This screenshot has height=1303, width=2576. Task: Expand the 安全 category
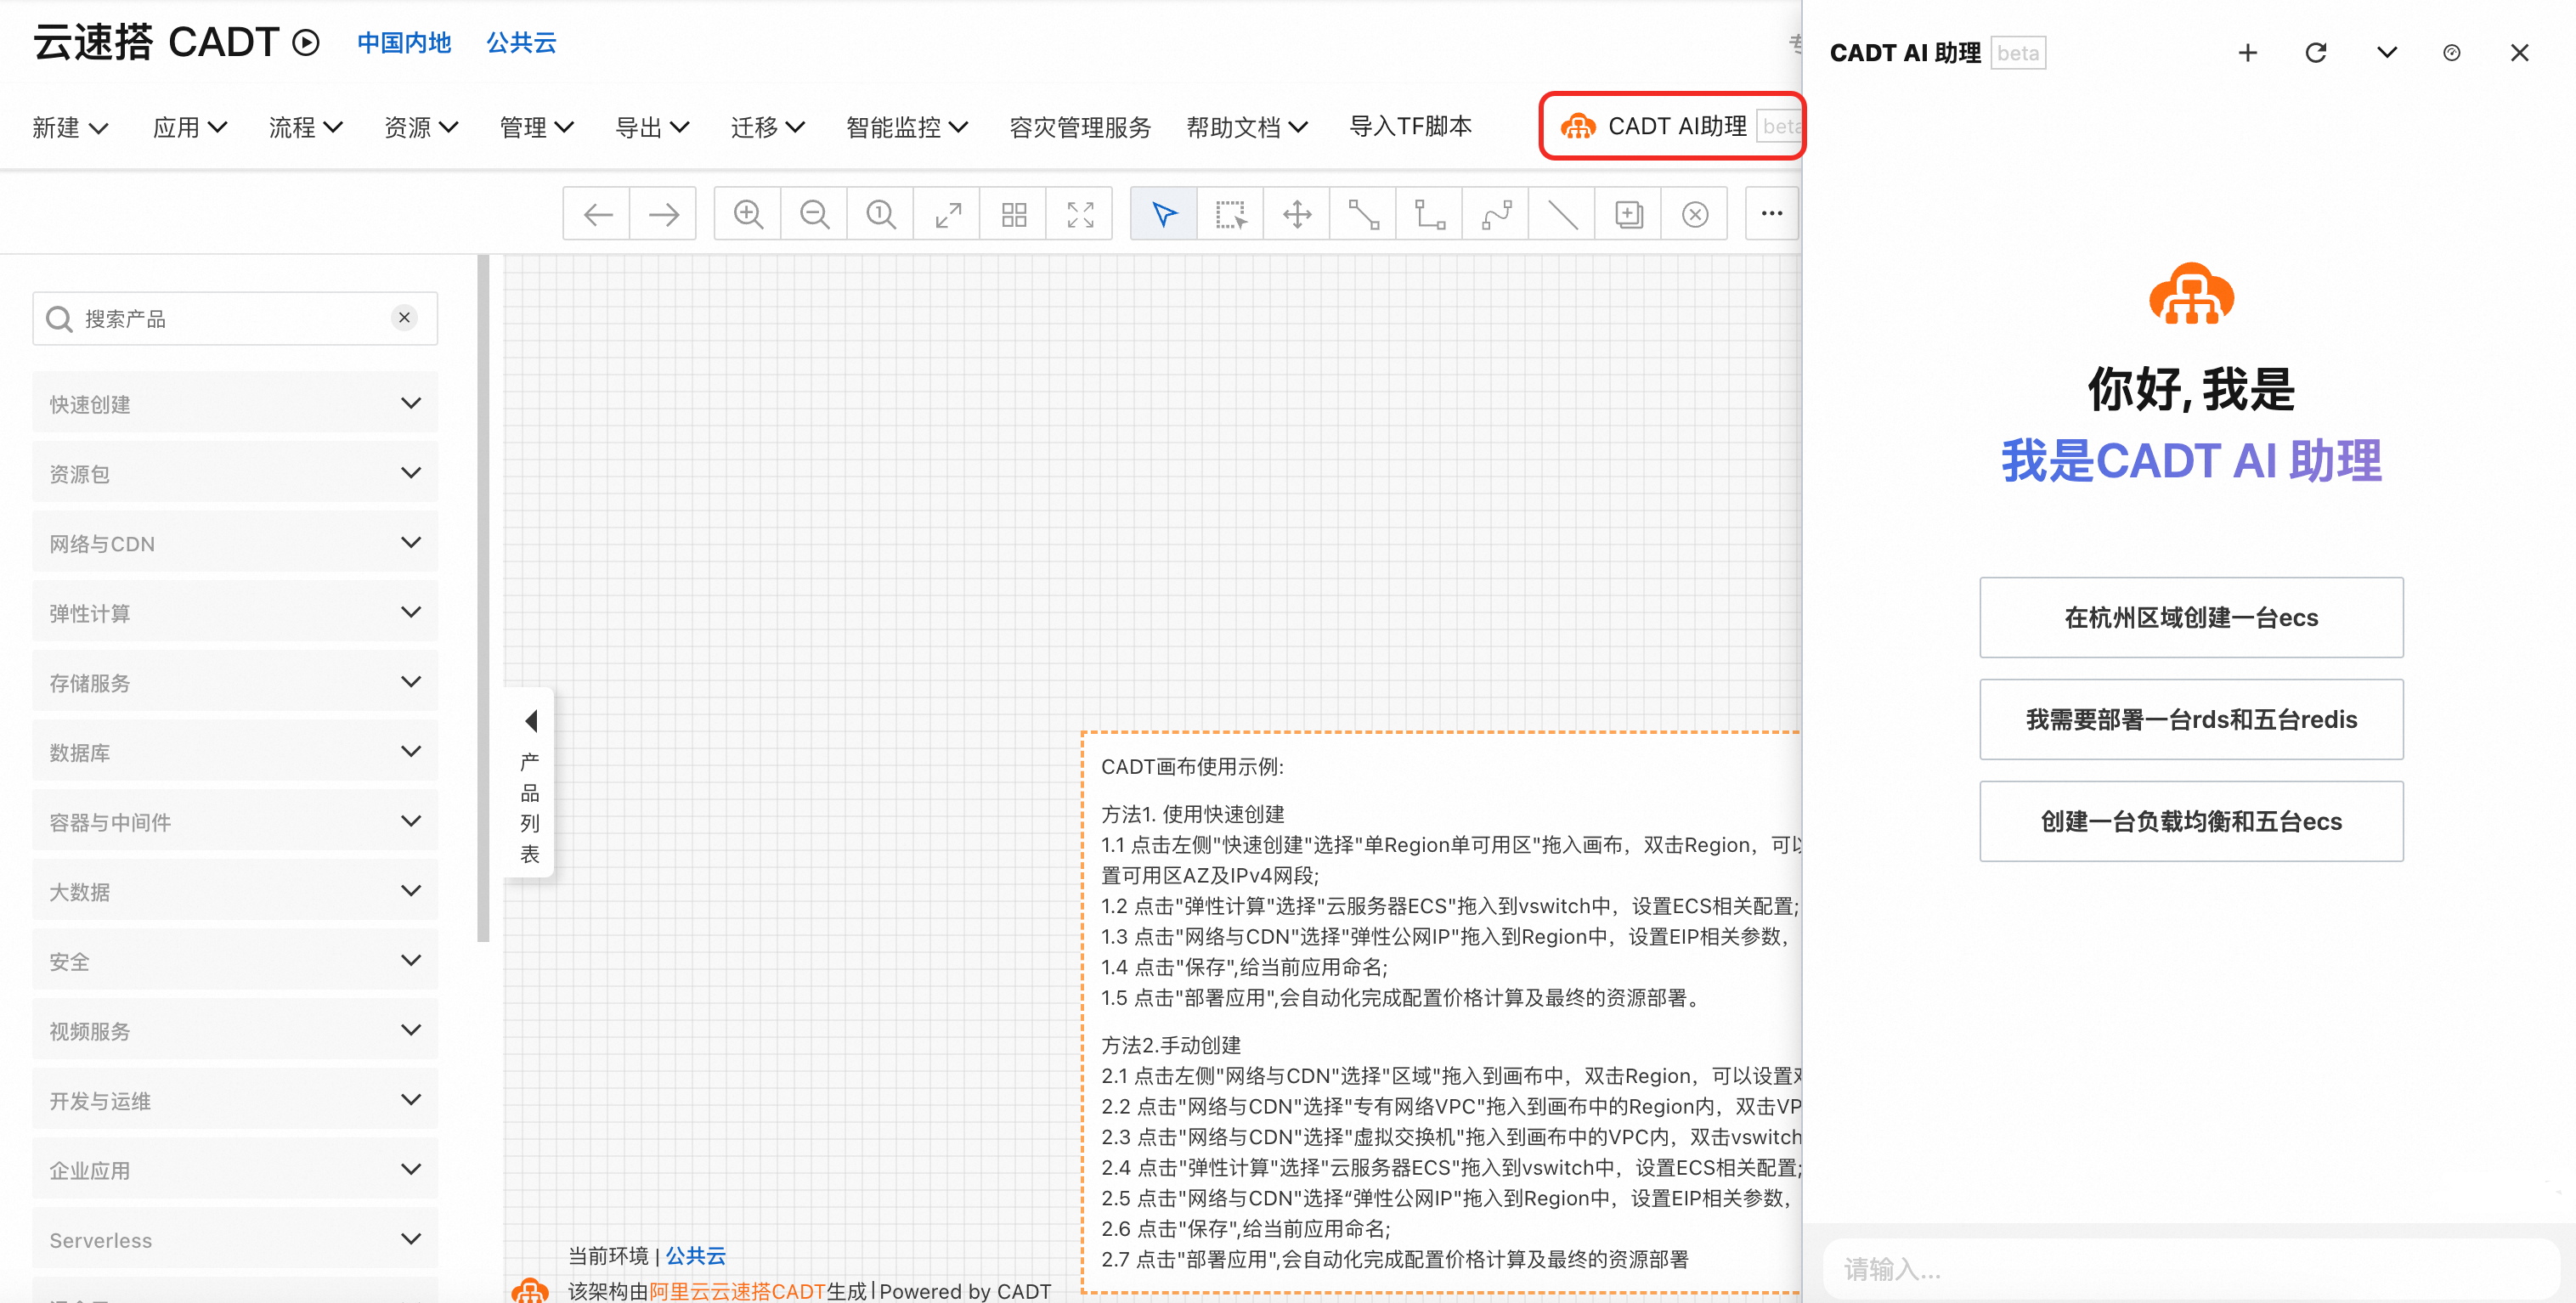[235, 961]
